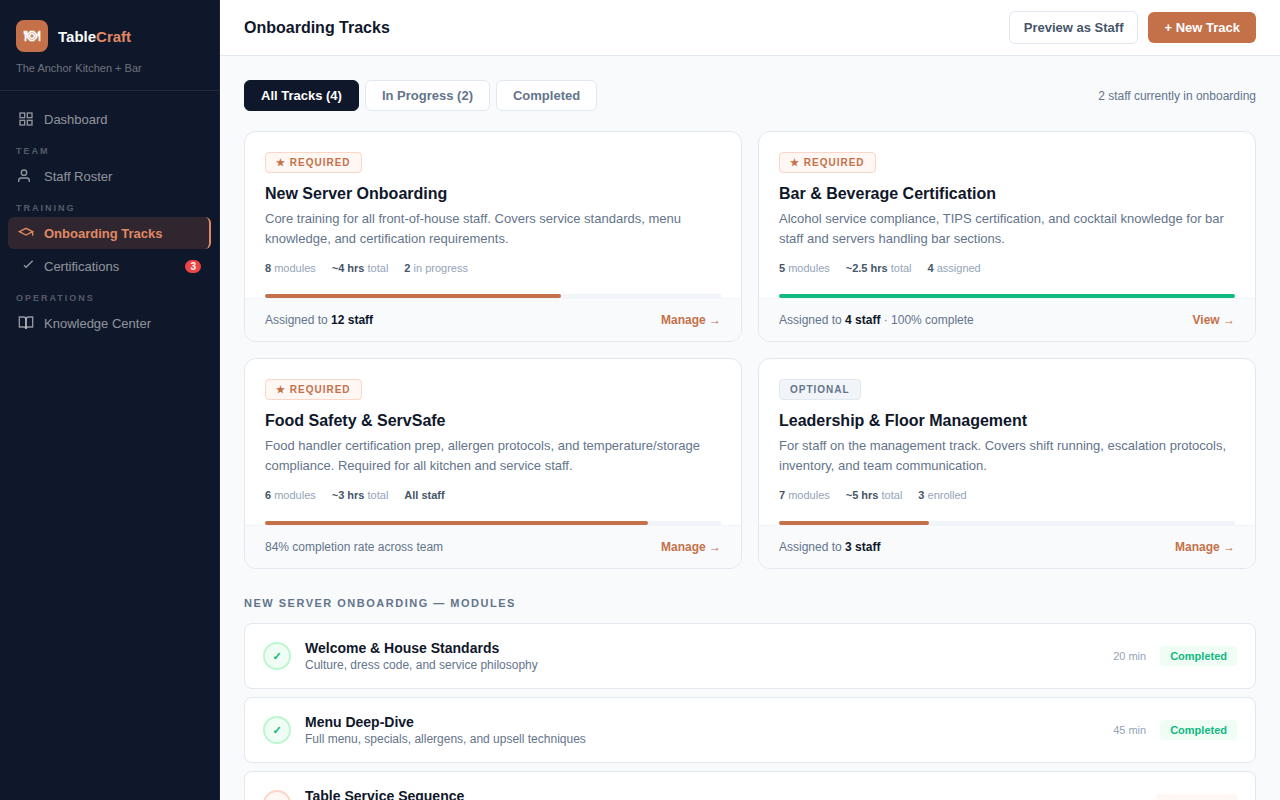
Task: Click the TableCraft logo icon
Action: 32,36
